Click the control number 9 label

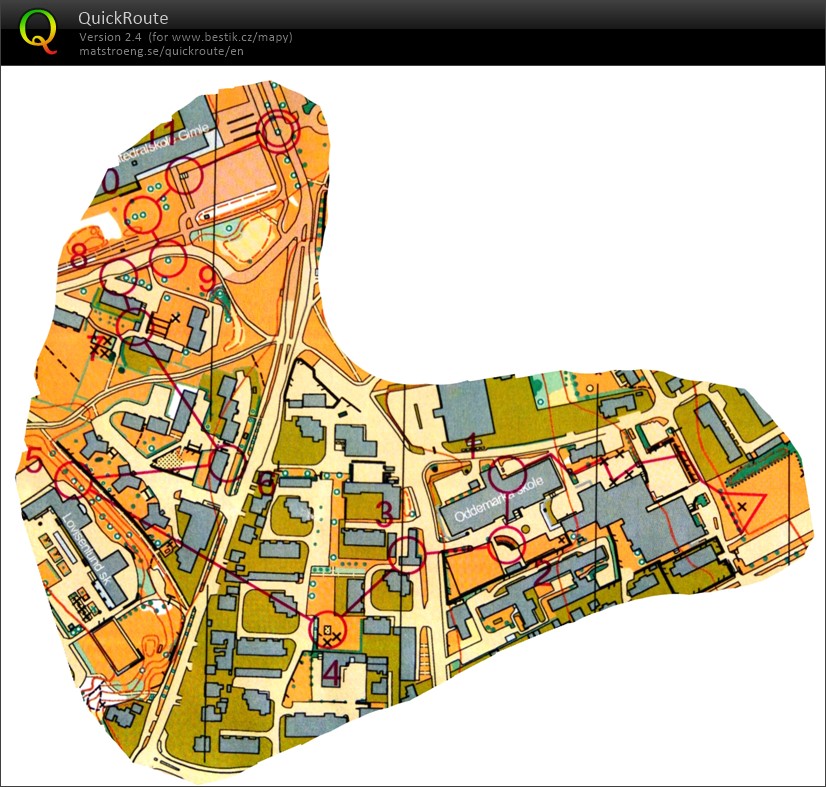tap(208, 278)
